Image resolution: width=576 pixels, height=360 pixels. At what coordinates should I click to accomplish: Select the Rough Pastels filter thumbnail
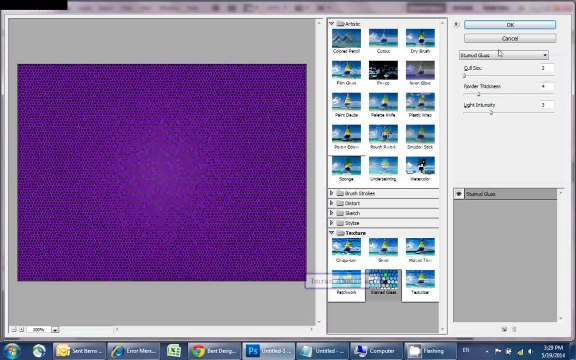click(383, 134)
